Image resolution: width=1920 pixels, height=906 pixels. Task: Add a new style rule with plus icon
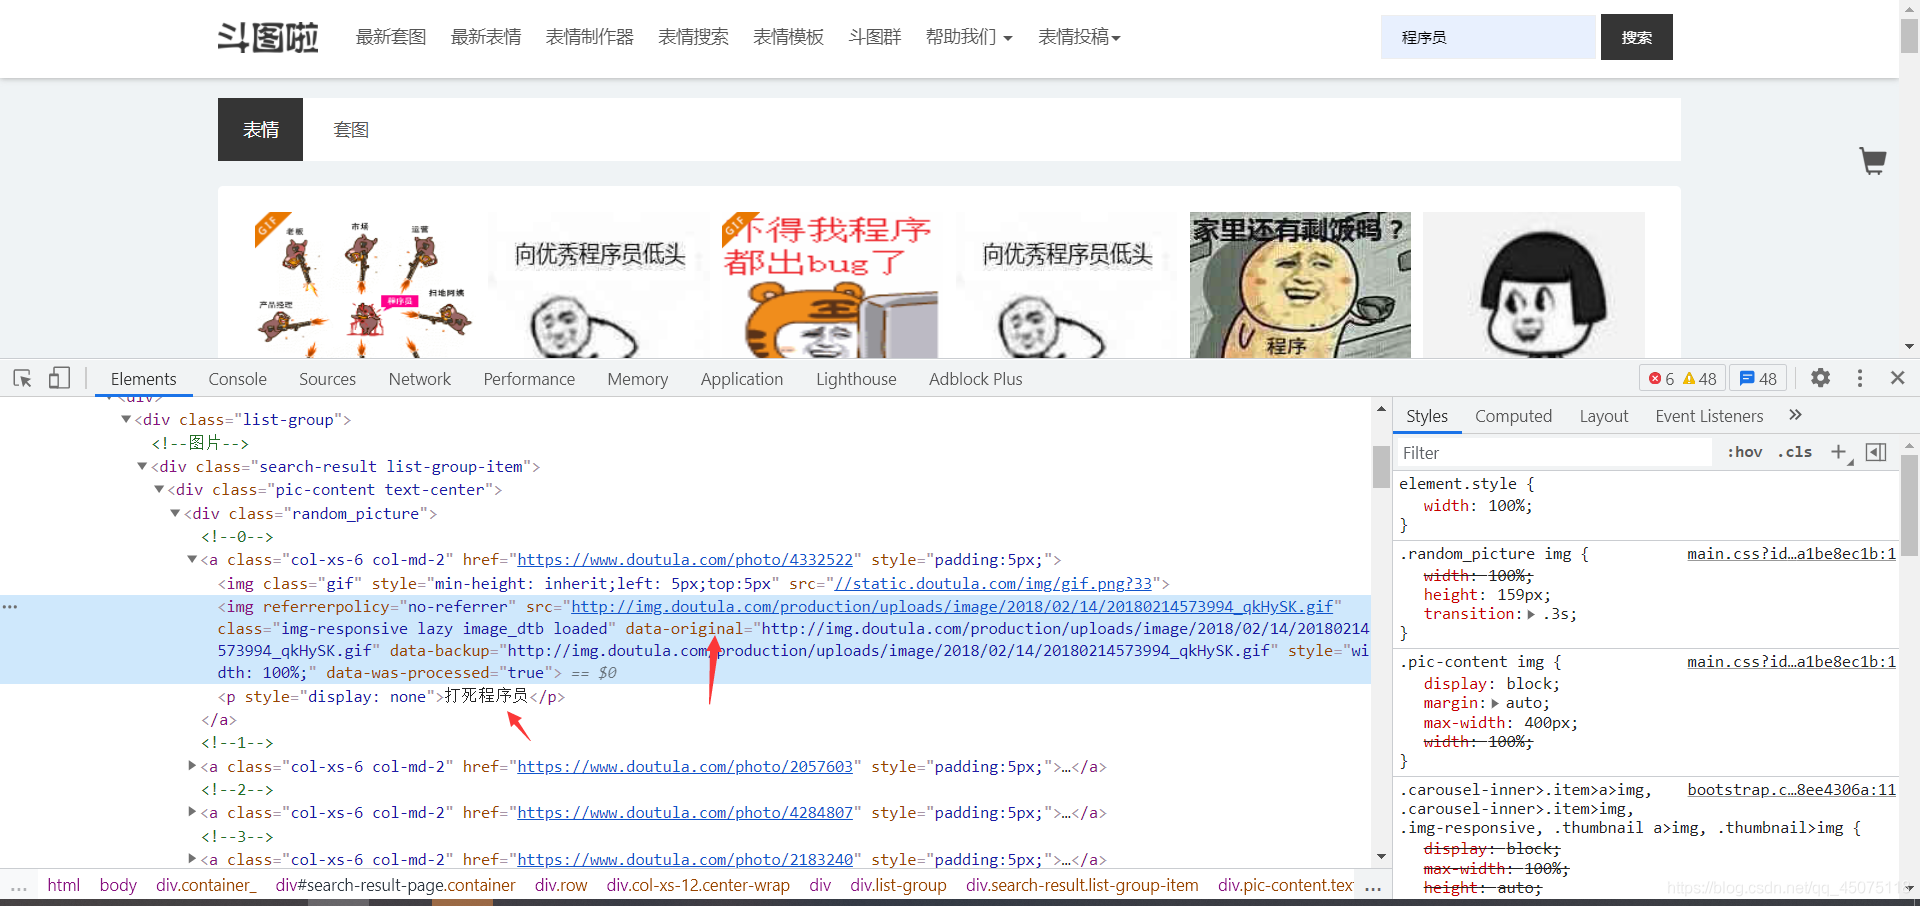1838,452
